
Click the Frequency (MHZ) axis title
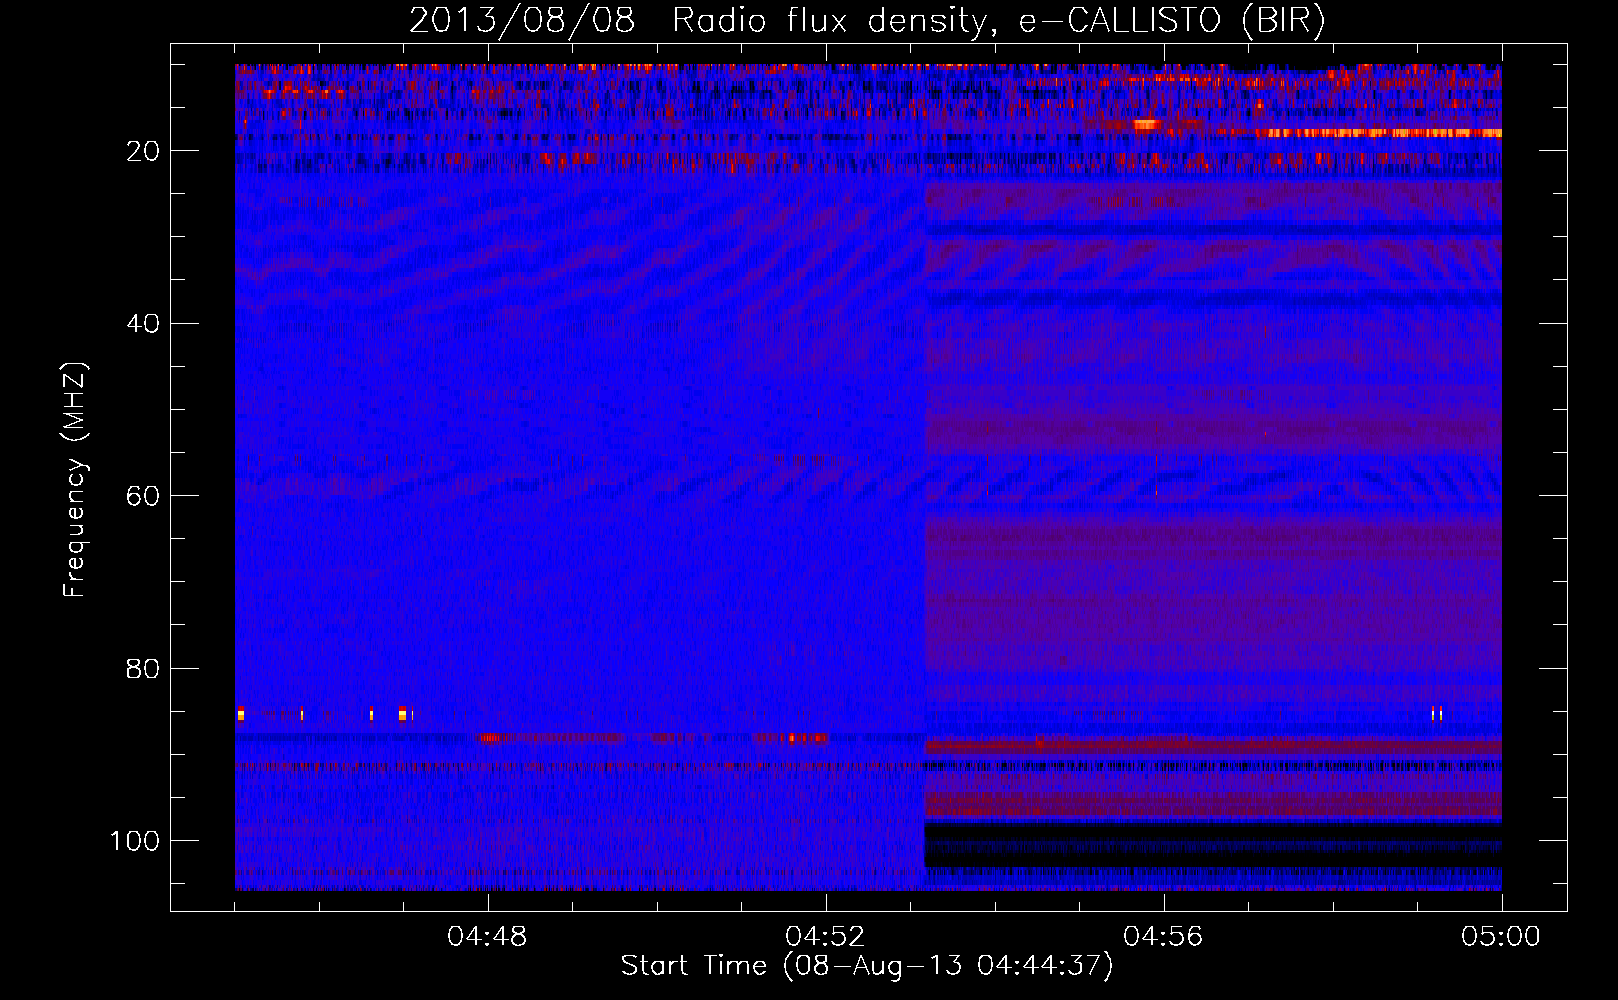pos(75,479)
